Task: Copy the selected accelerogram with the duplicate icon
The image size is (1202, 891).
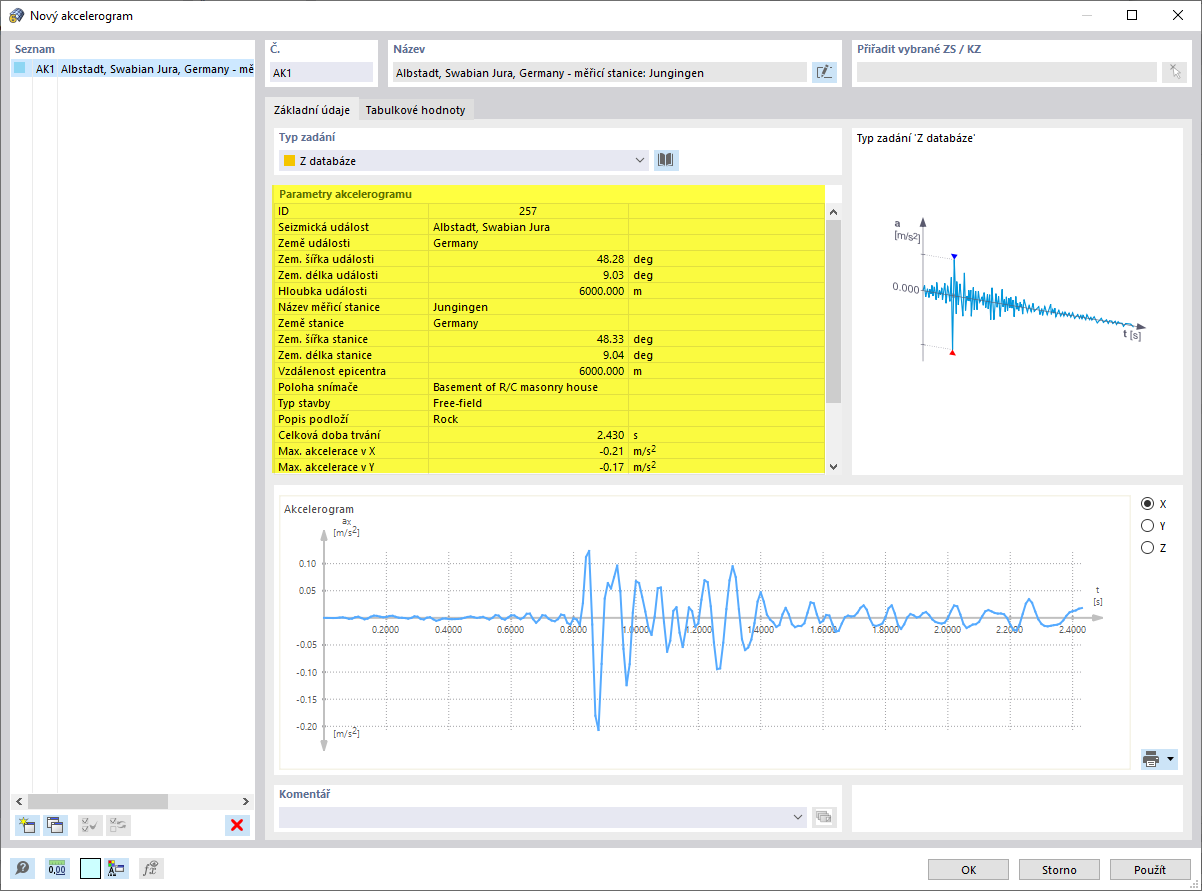Action: 55,825
